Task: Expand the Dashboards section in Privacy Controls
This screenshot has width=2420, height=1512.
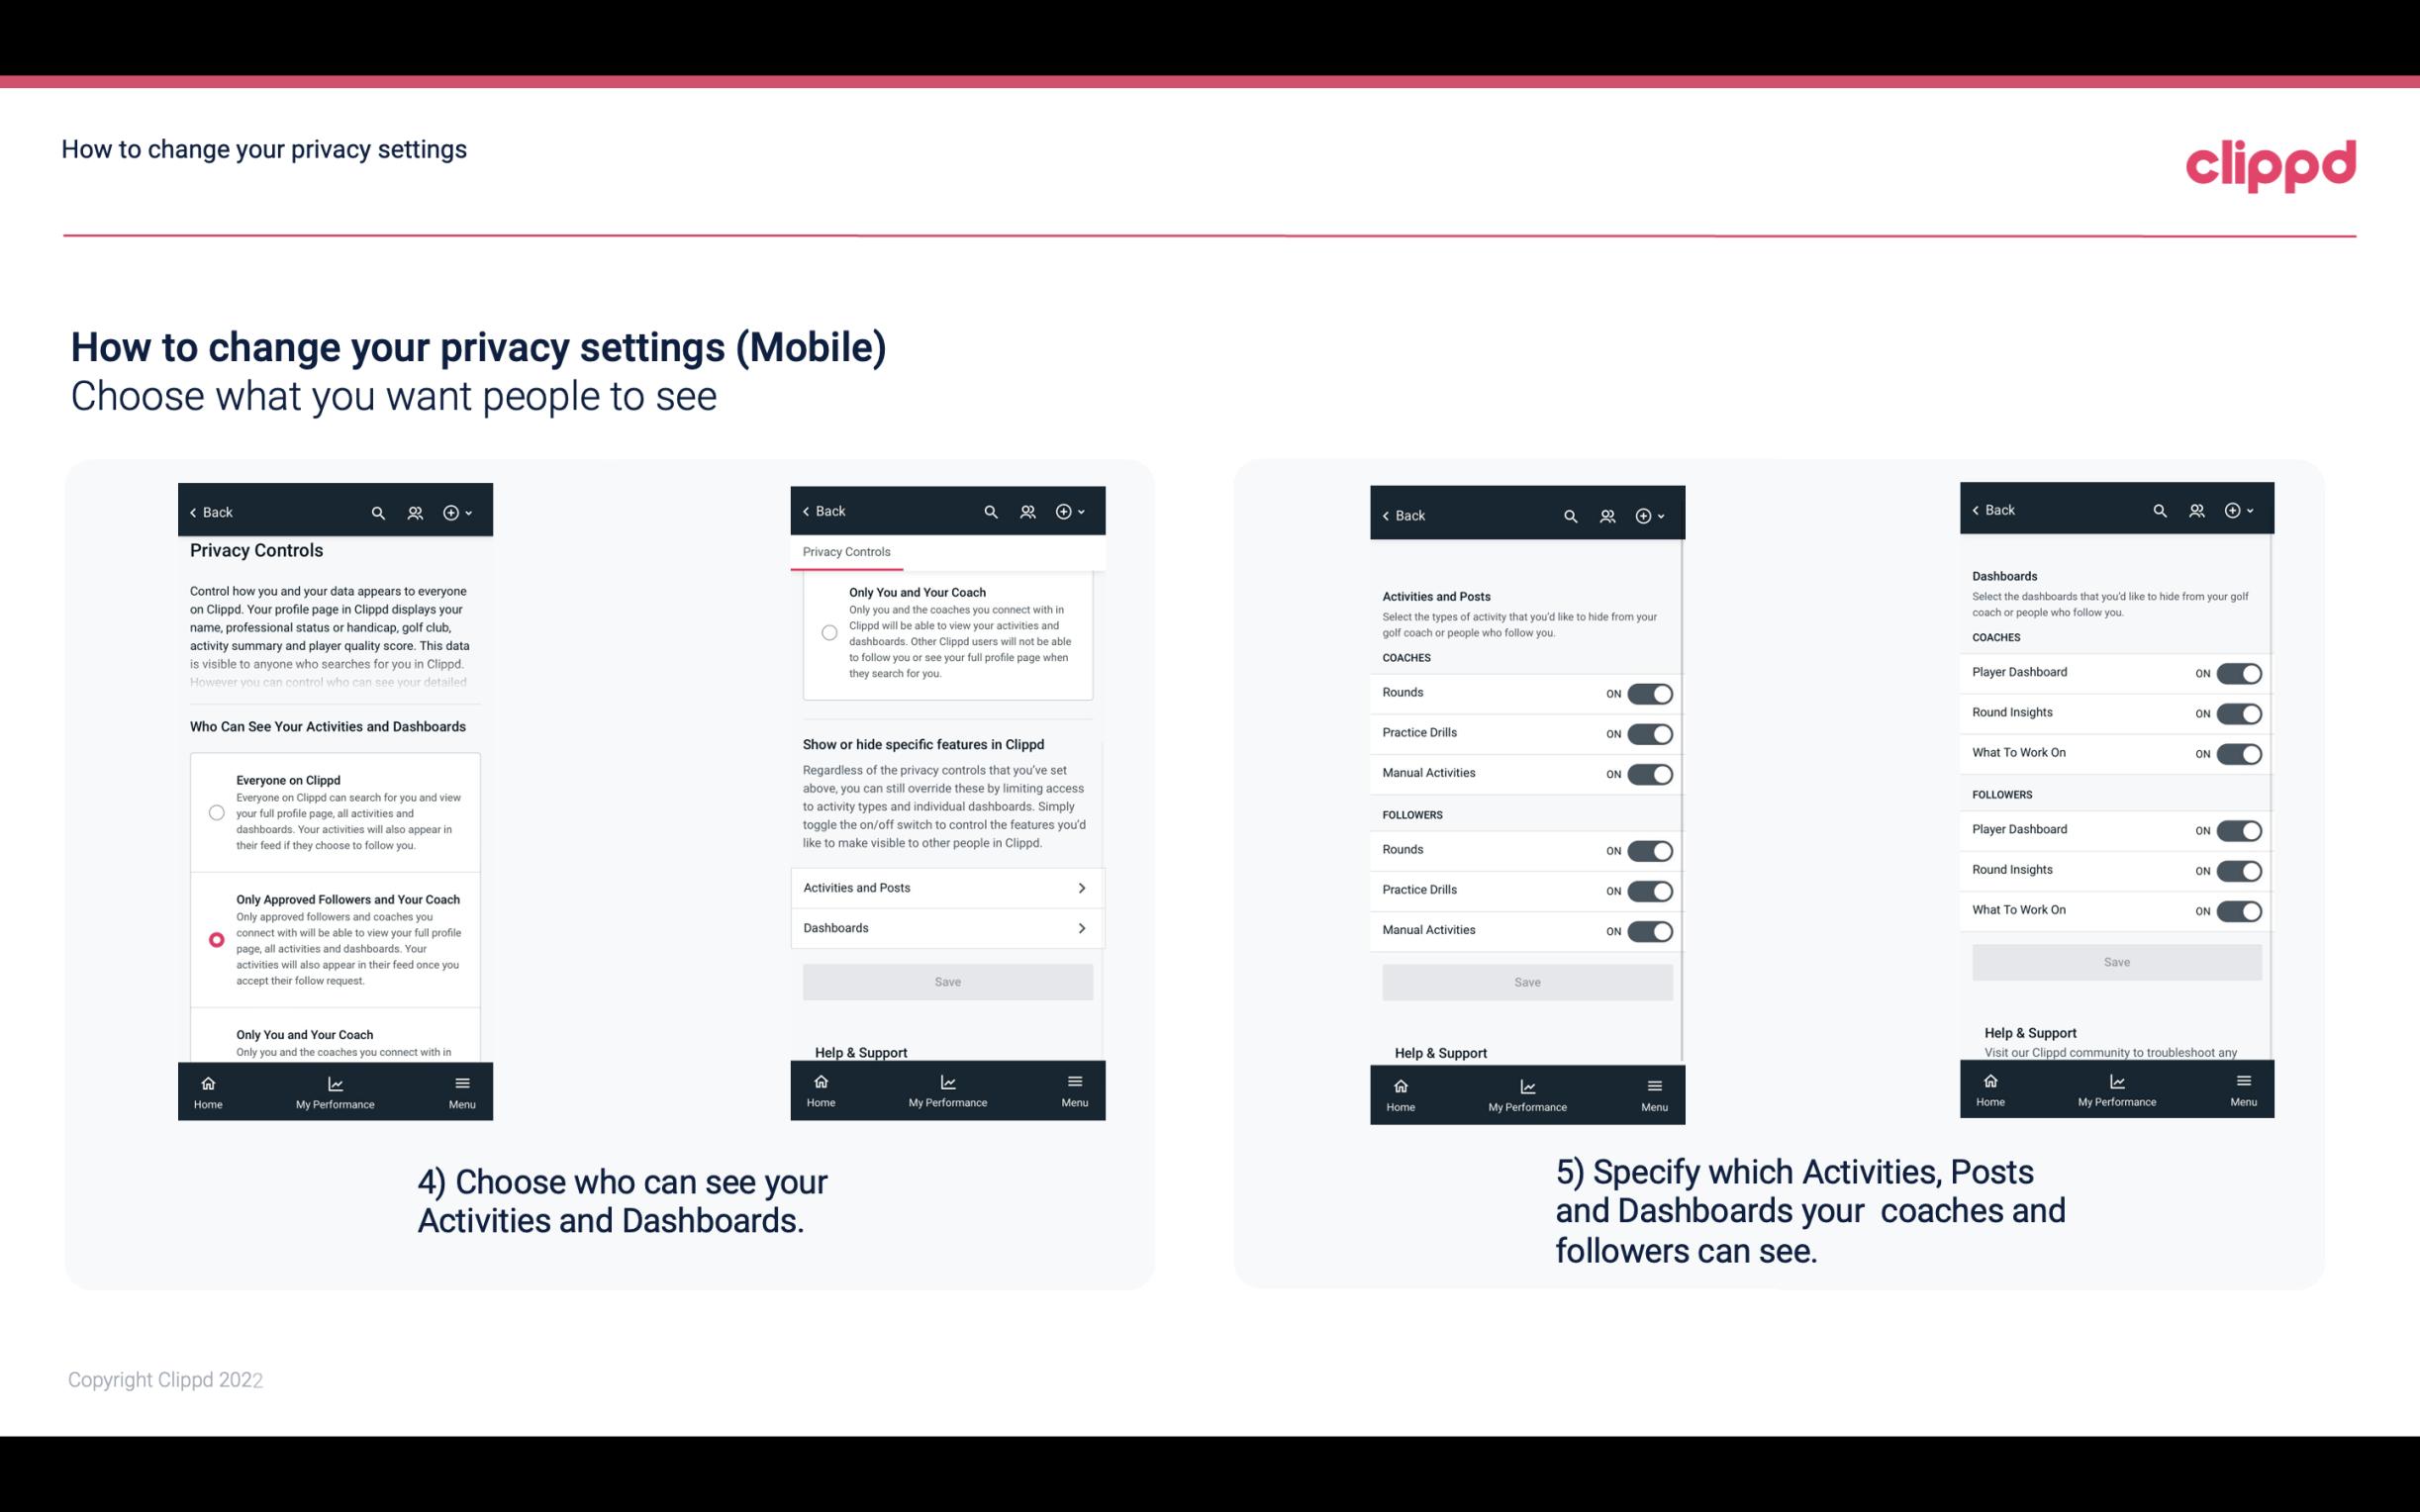Action: click(x=946, y=927)
